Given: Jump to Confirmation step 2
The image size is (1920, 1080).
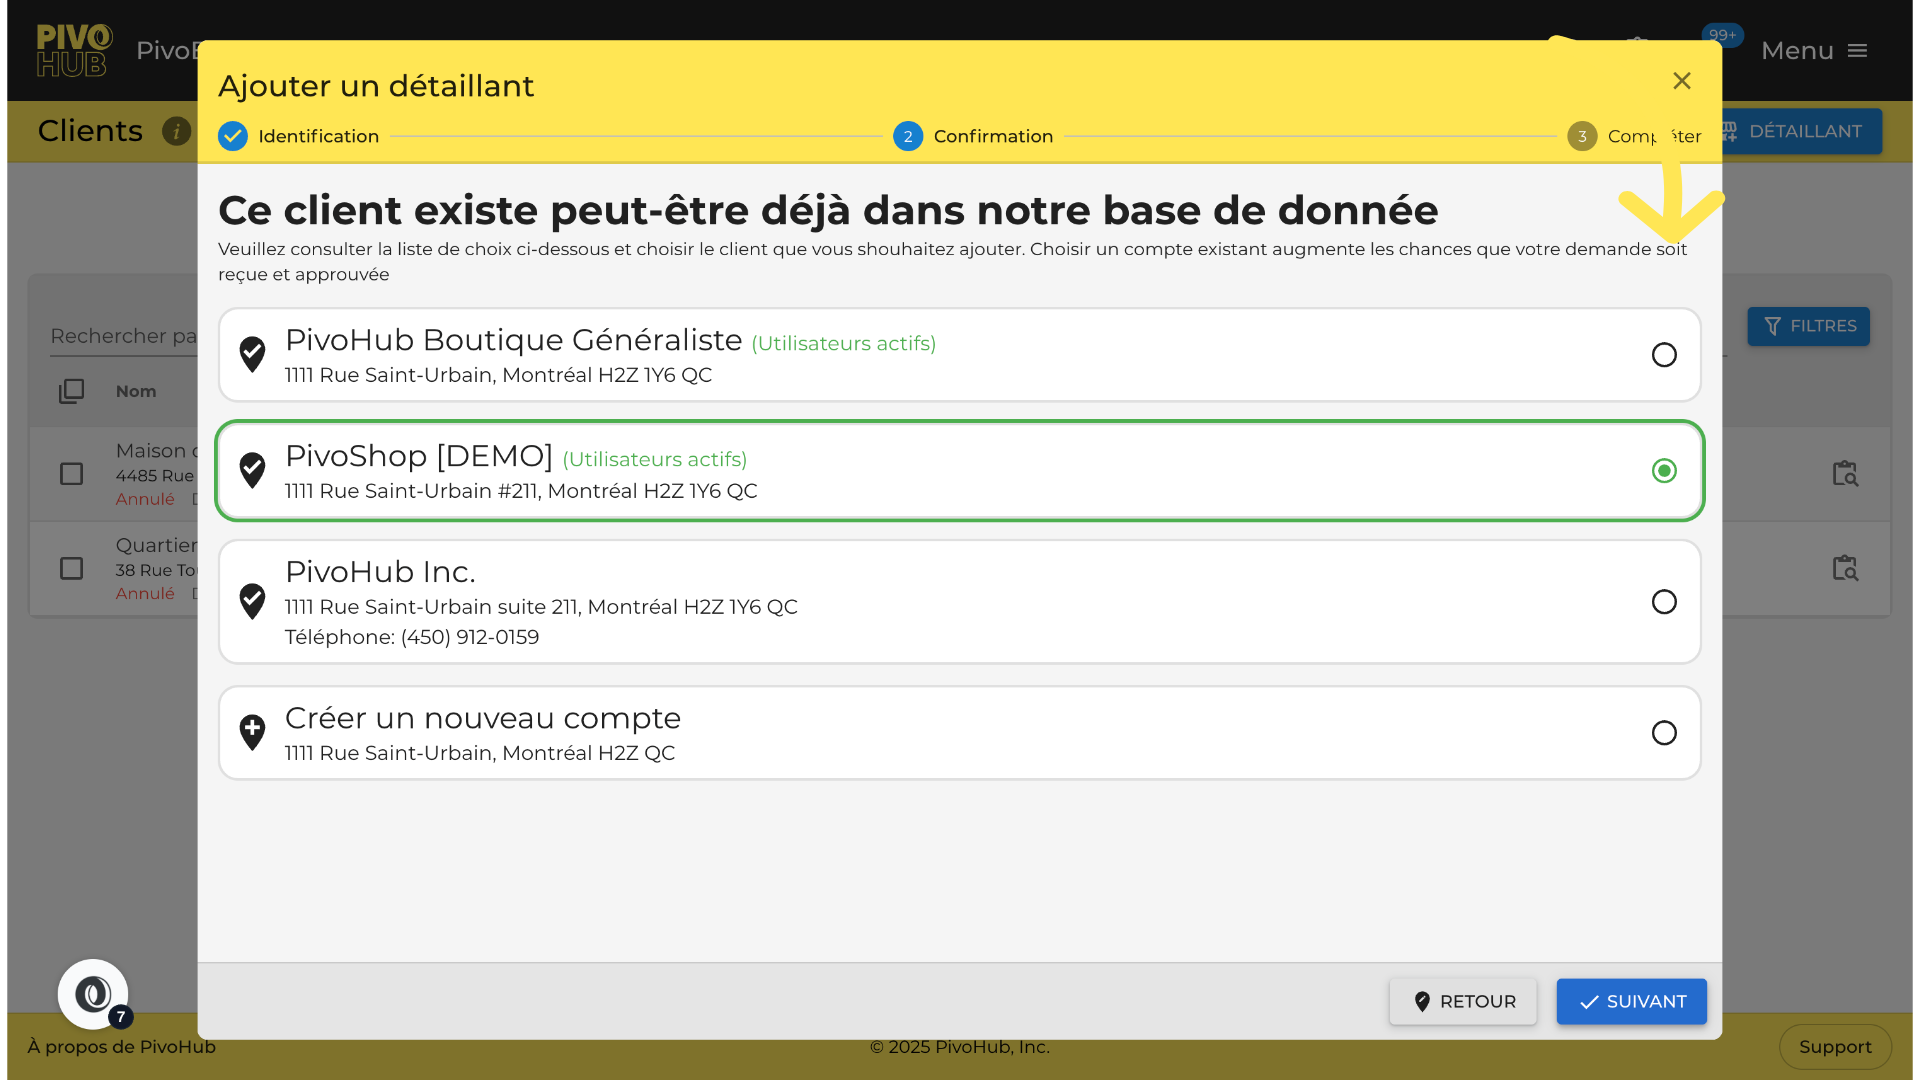Looking at the screenshot, I should click(972, 136).
